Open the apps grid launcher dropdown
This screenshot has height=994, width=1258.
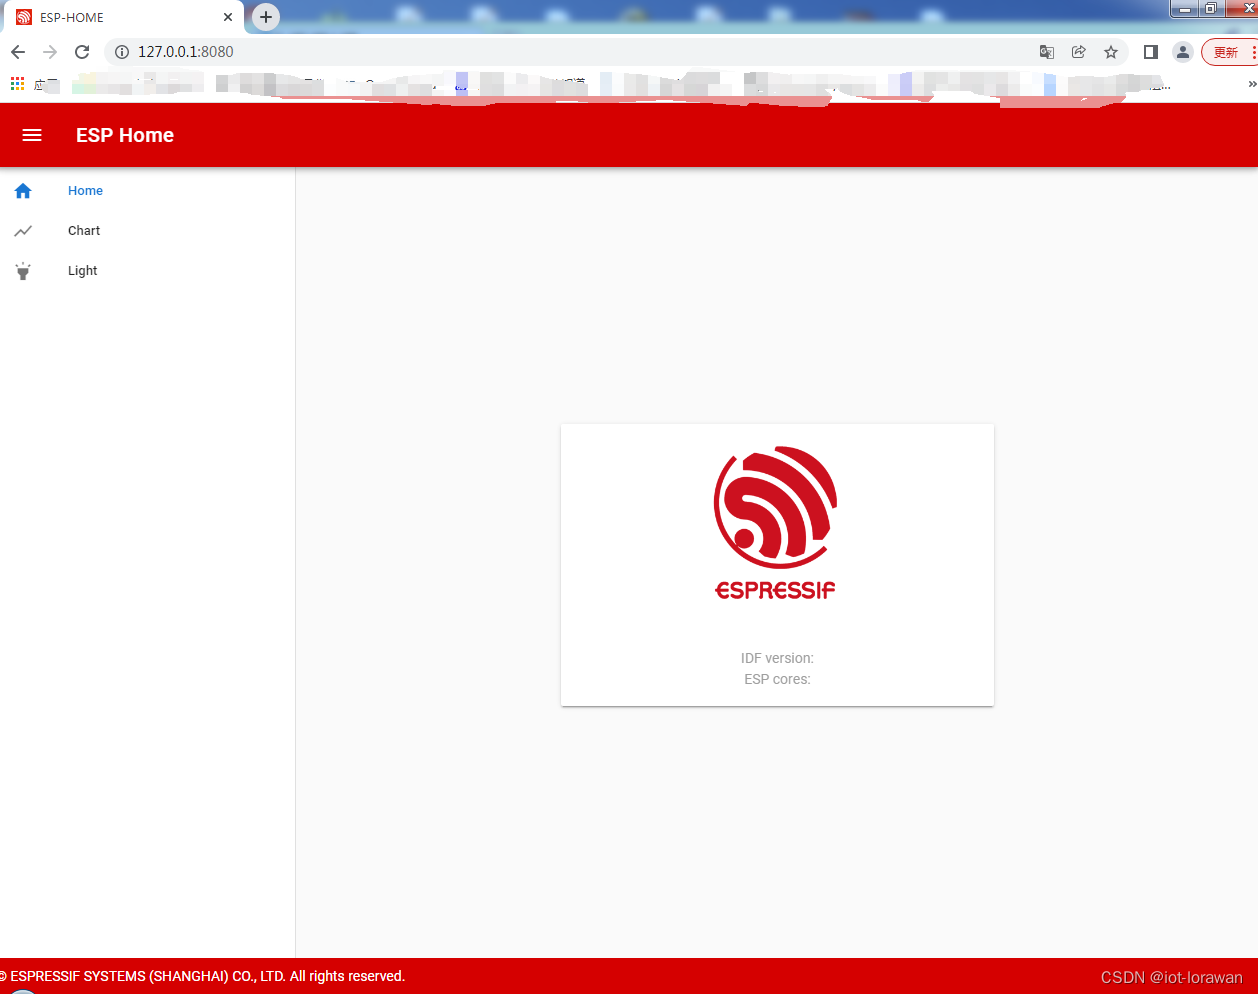point(16,83)
